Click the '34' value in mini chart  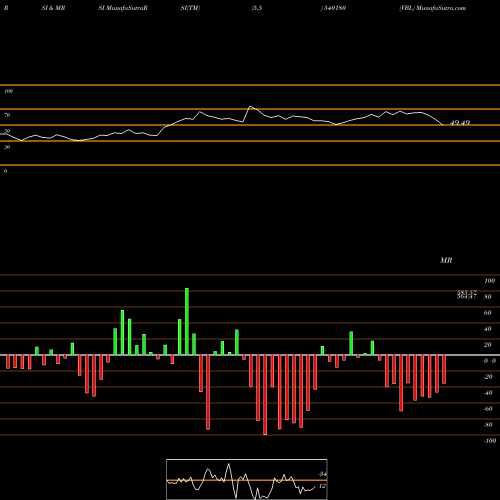[322, 474]
